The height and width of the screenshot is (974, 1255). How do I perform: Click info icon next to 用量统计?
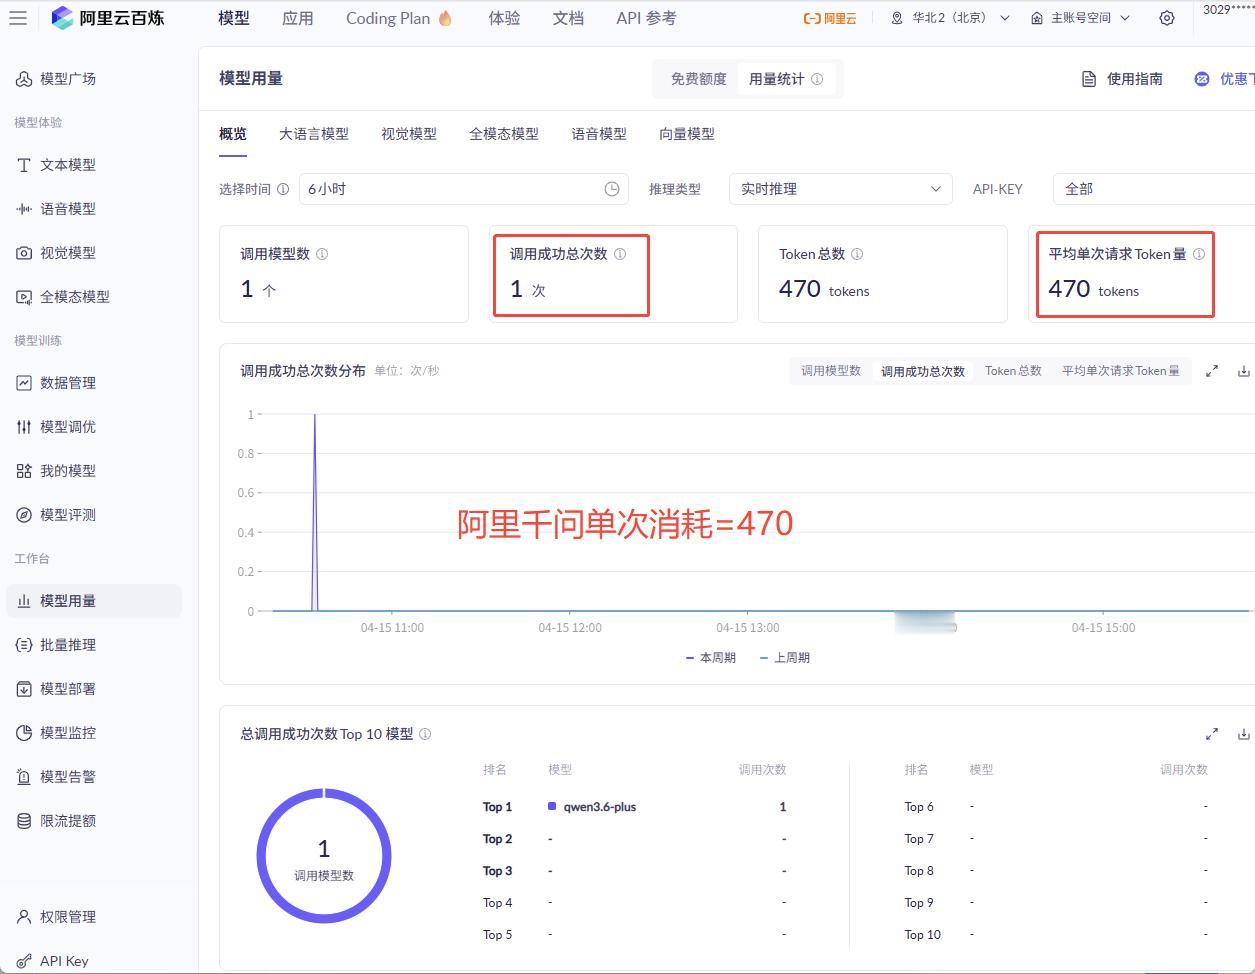pyautogui.click(x=817, y=79)
